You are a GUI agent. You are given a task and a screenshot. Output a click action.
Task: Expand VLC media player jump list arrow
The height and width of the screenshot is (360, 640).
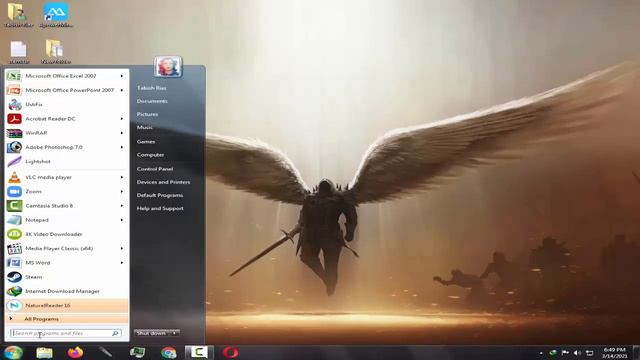122,177
